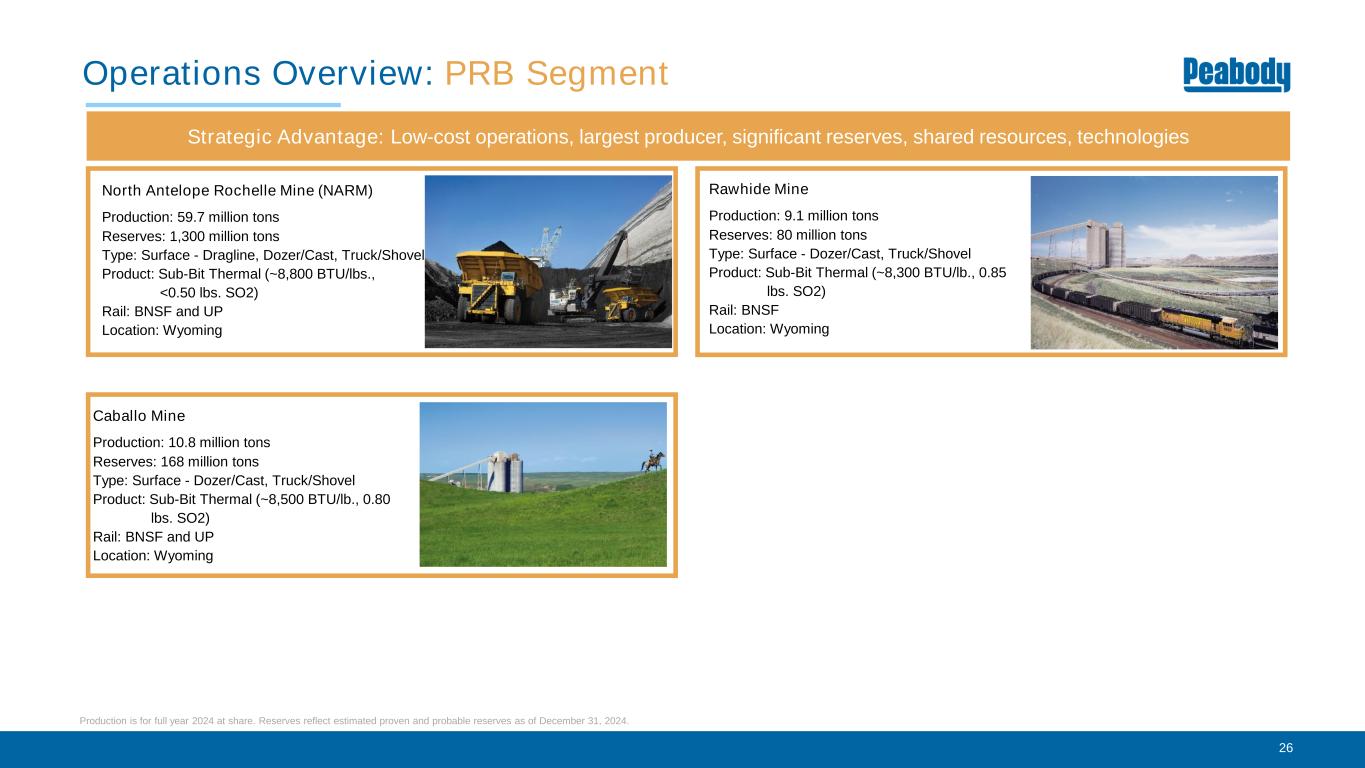The width and height of the screenshot is (1365, 768).
Task: Select the heading 'North Antelope Rochelle Mine (NARM)'
Action: [x=237, y=190]
